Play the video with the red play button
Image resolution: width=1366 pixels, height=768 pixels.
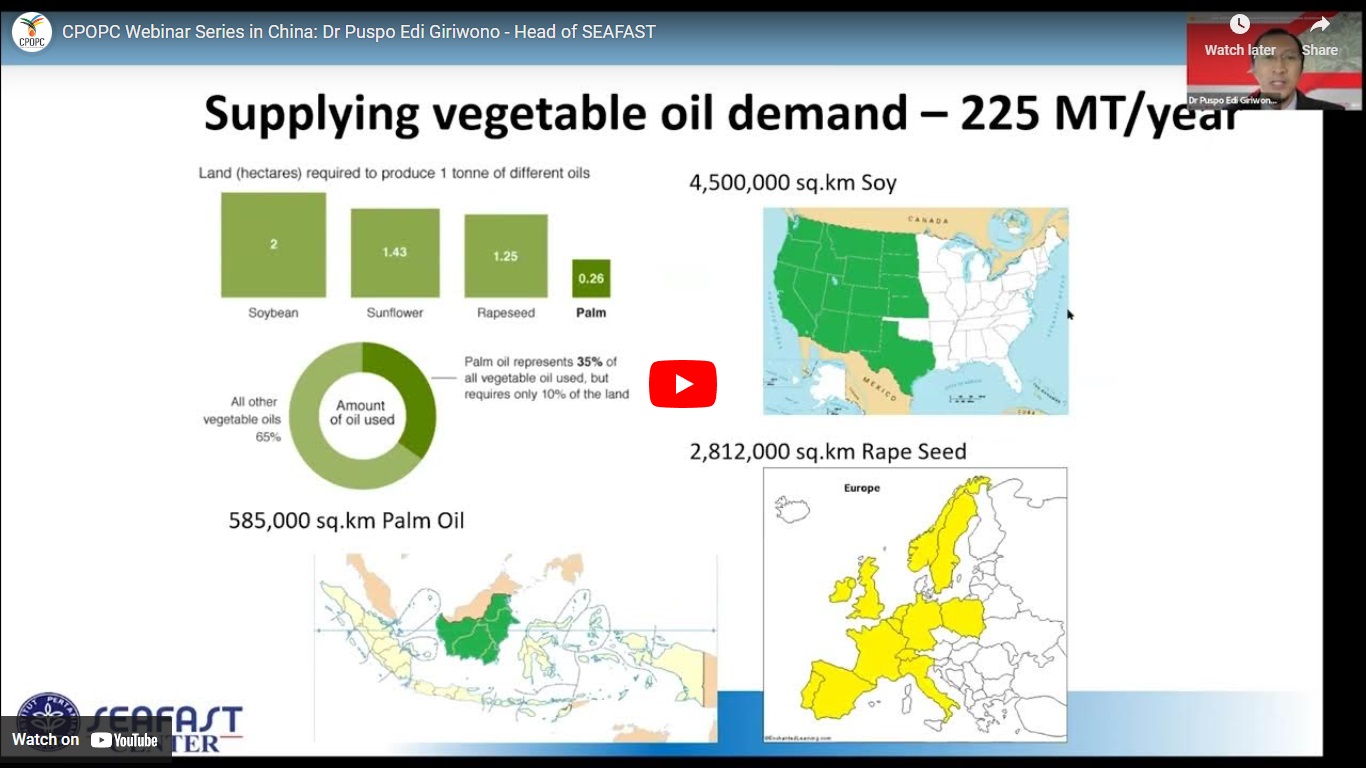[683, 384]
